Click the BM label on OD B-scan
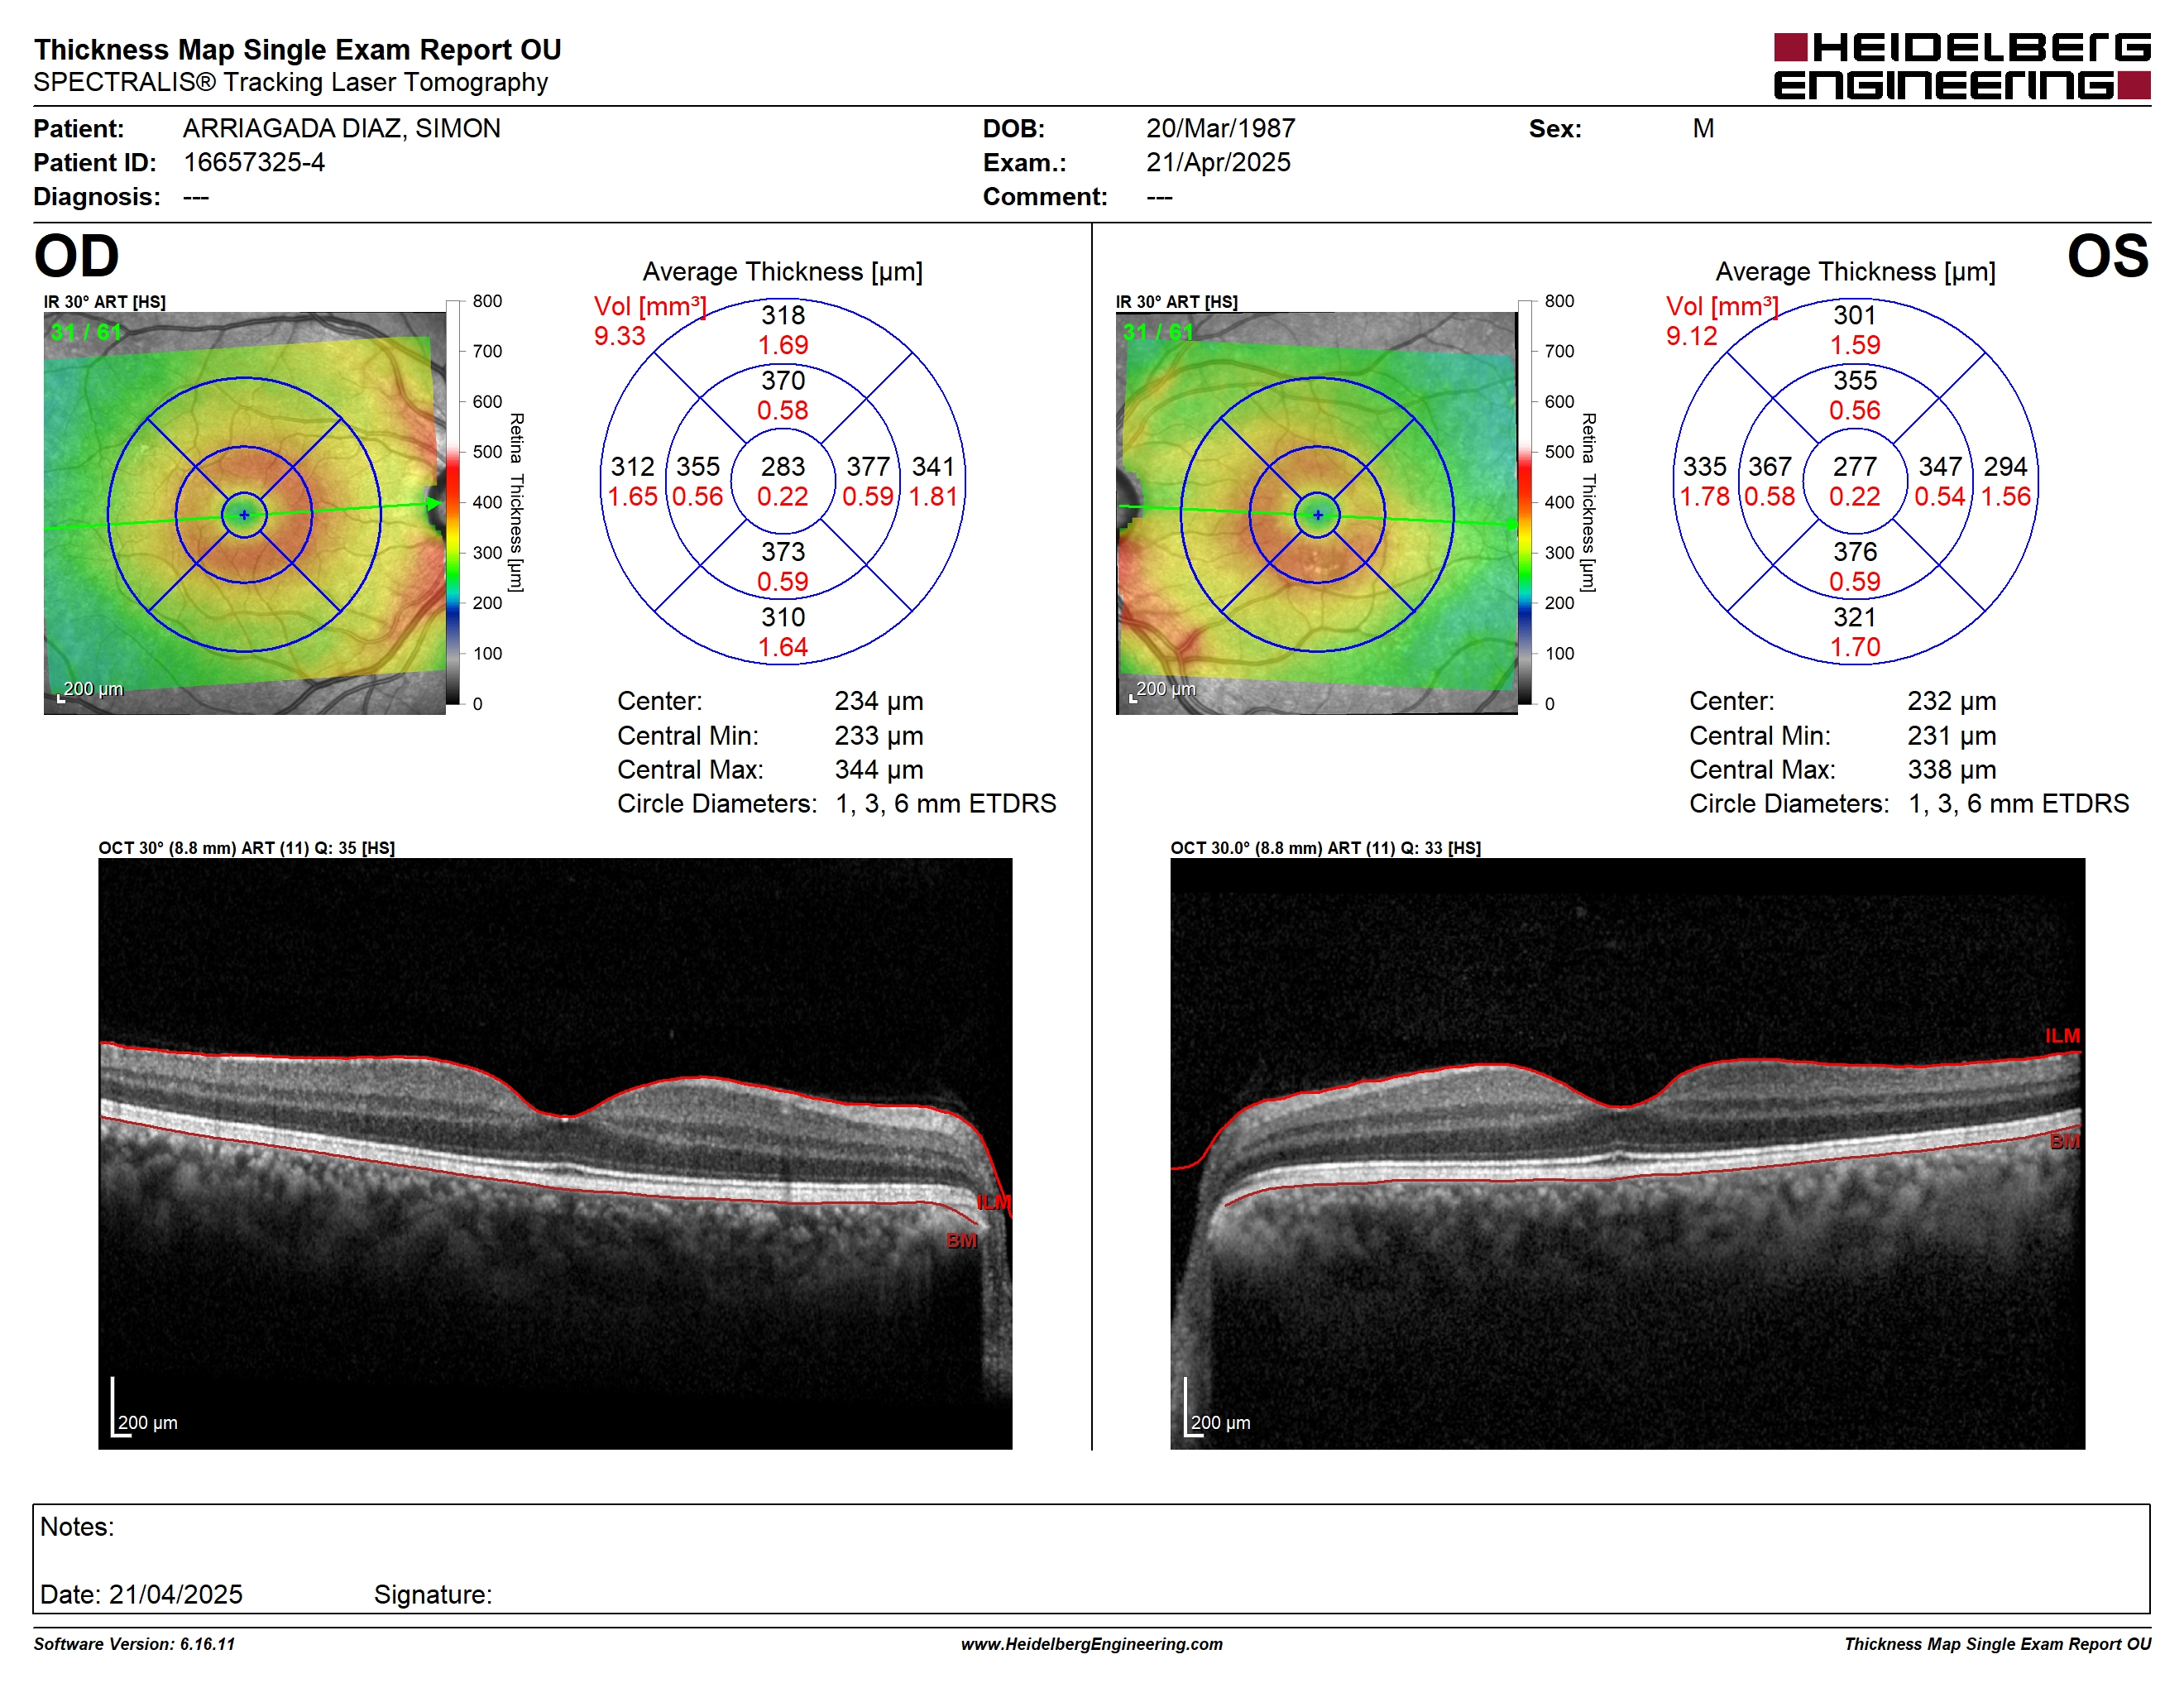 (x=961, y=1241)
